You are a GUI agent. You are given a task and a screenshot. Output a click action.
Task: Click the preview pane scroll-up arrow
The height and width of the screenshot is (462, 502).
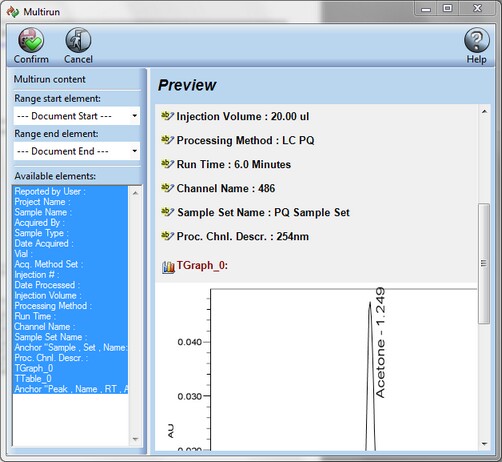[x=484, y=112]
